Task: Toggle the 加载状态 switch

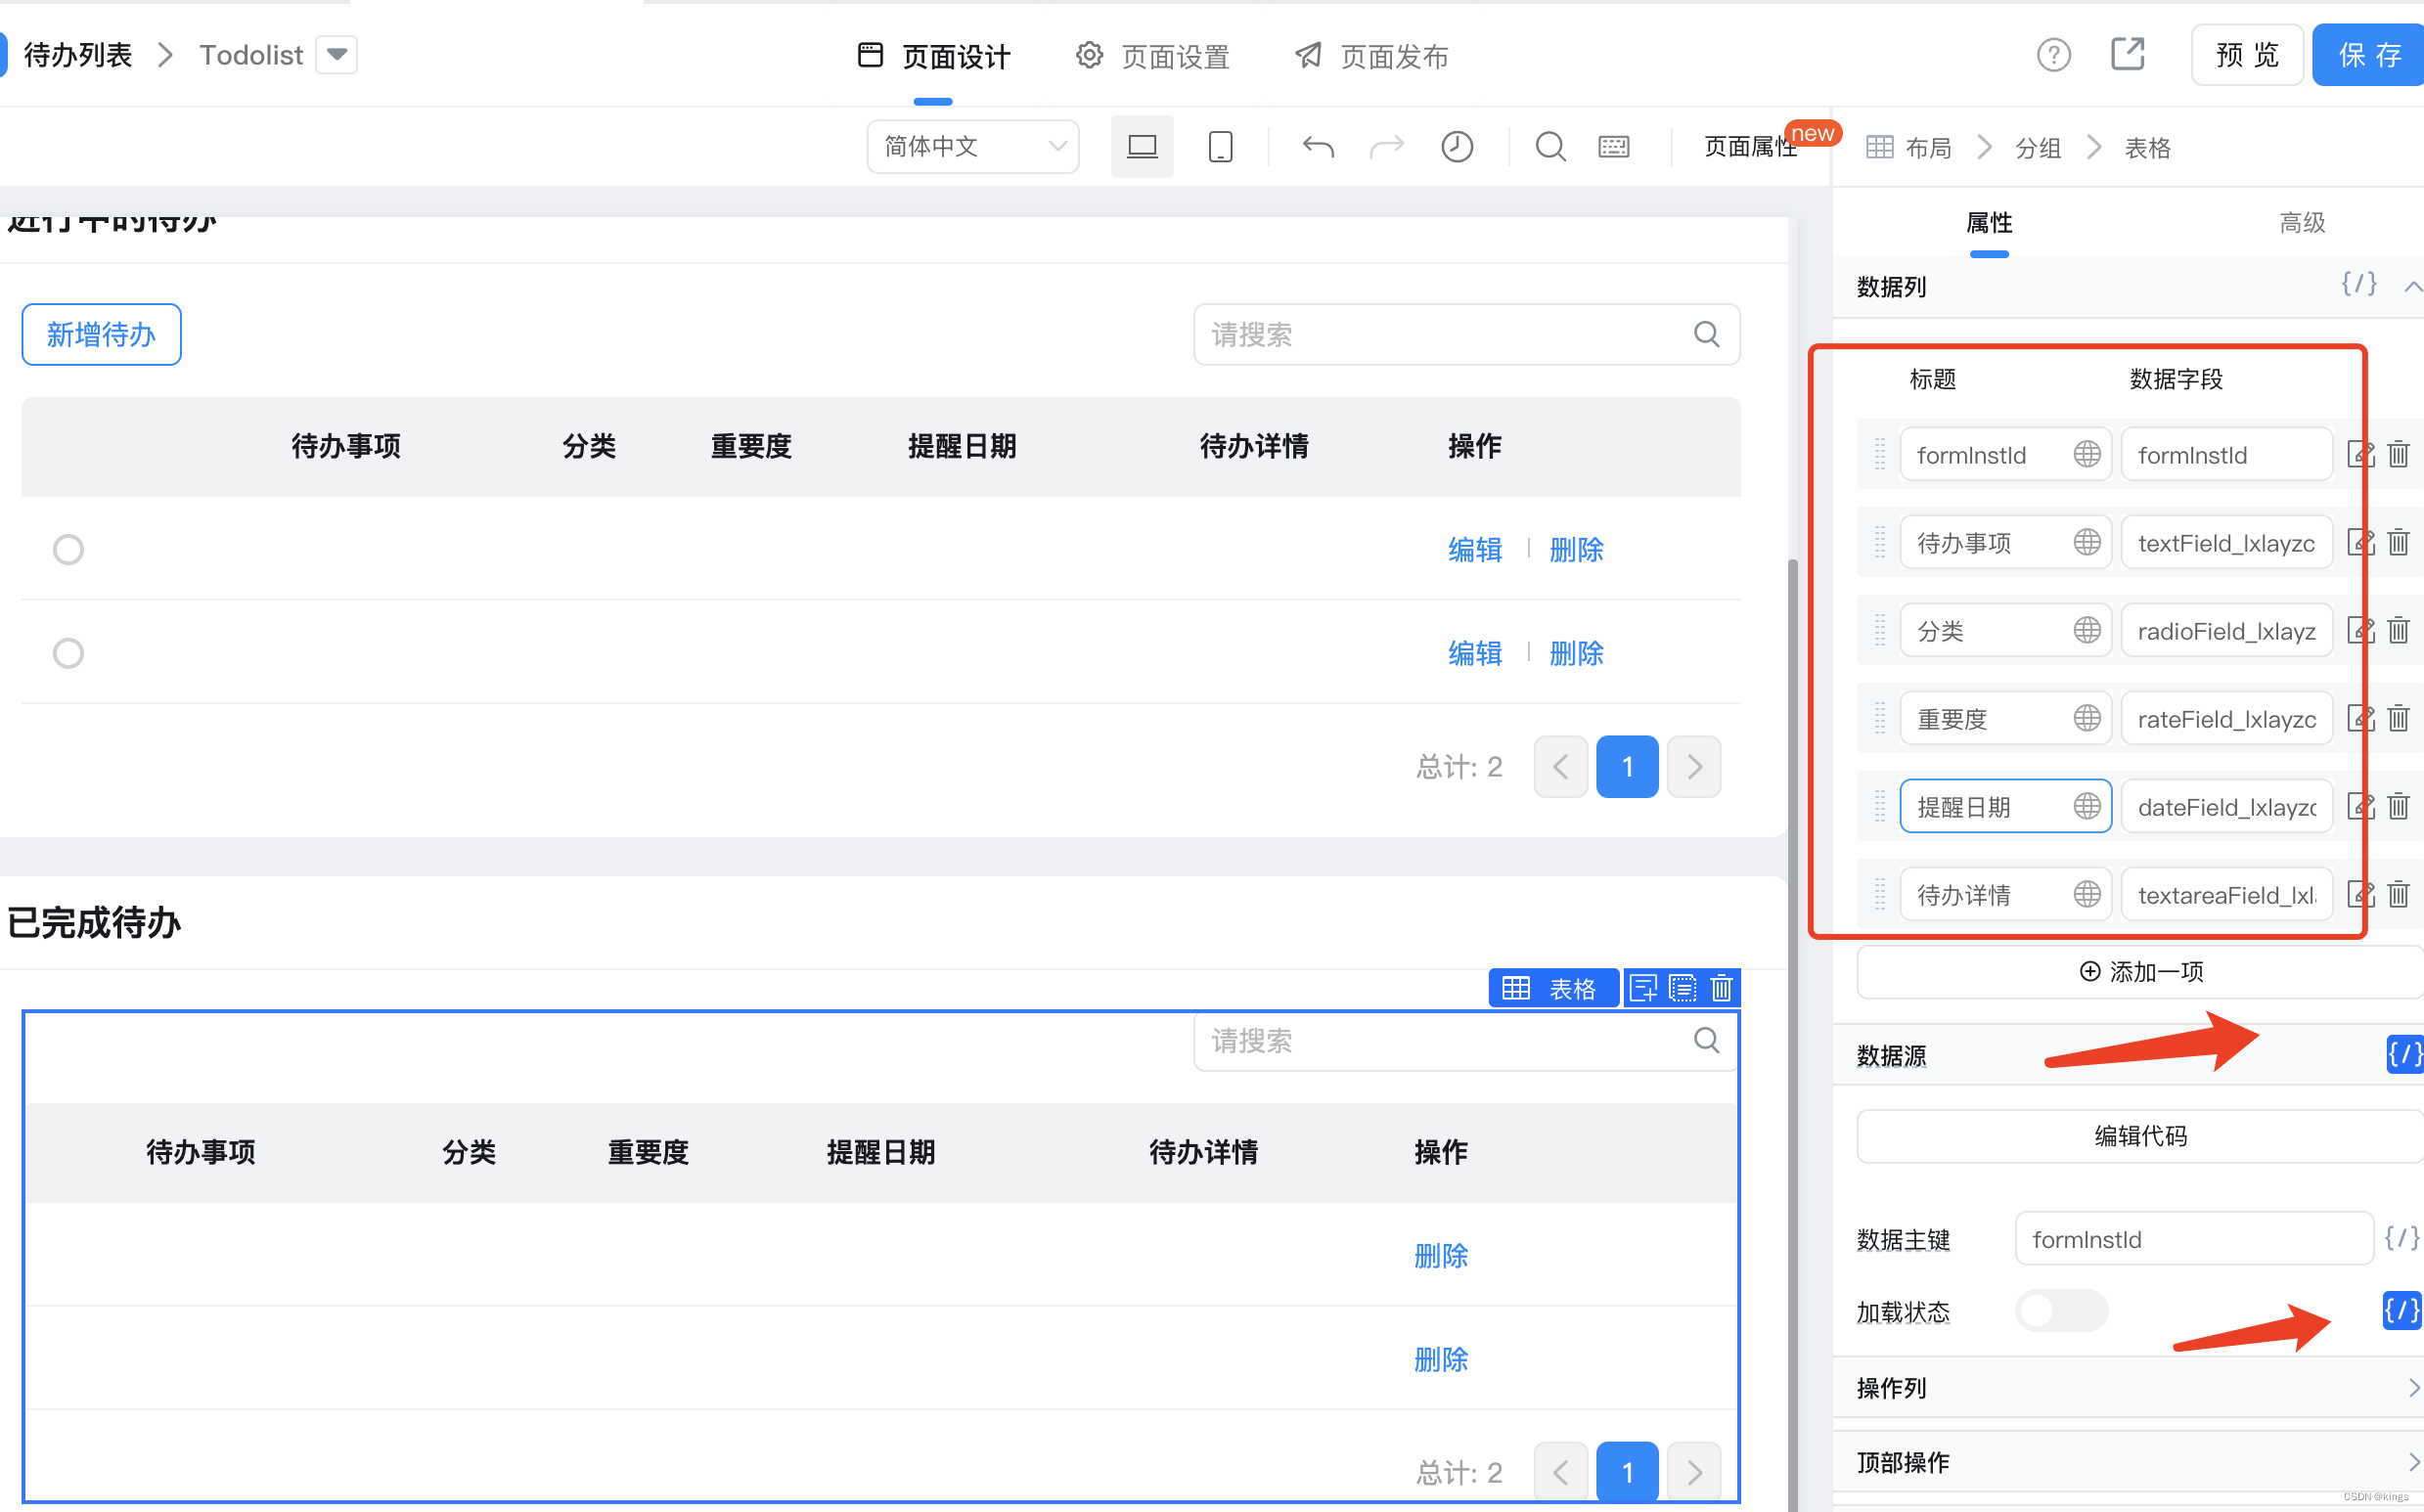Action: pos(2061,1311)
